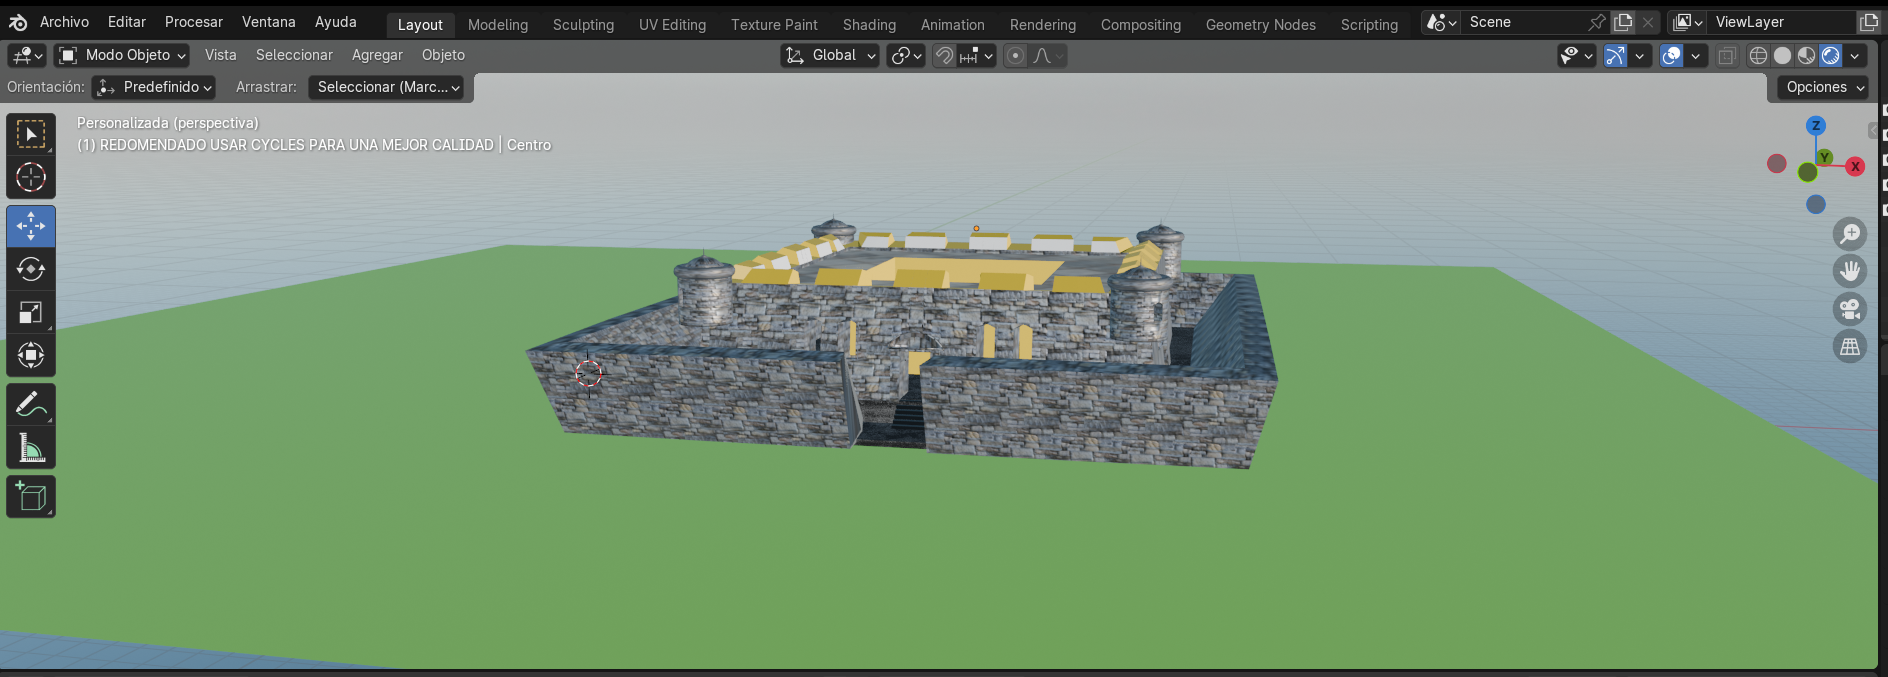Select the Rotate tool

(31, 269)
